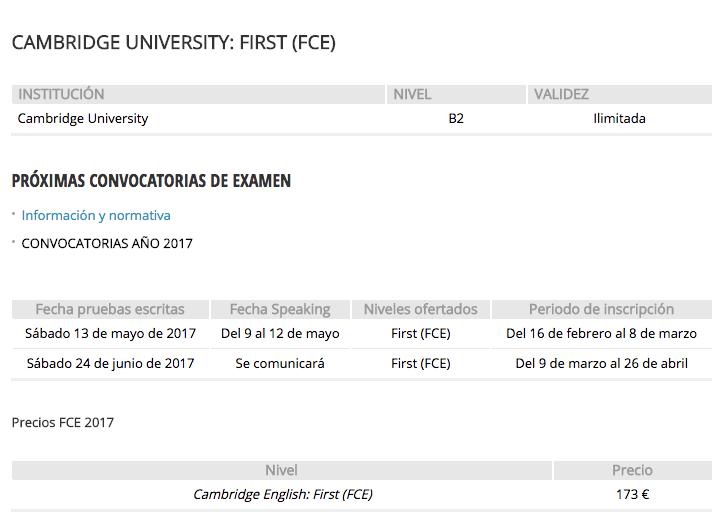
Task: Click the '173 €' price cell
Action: point(632,494)
